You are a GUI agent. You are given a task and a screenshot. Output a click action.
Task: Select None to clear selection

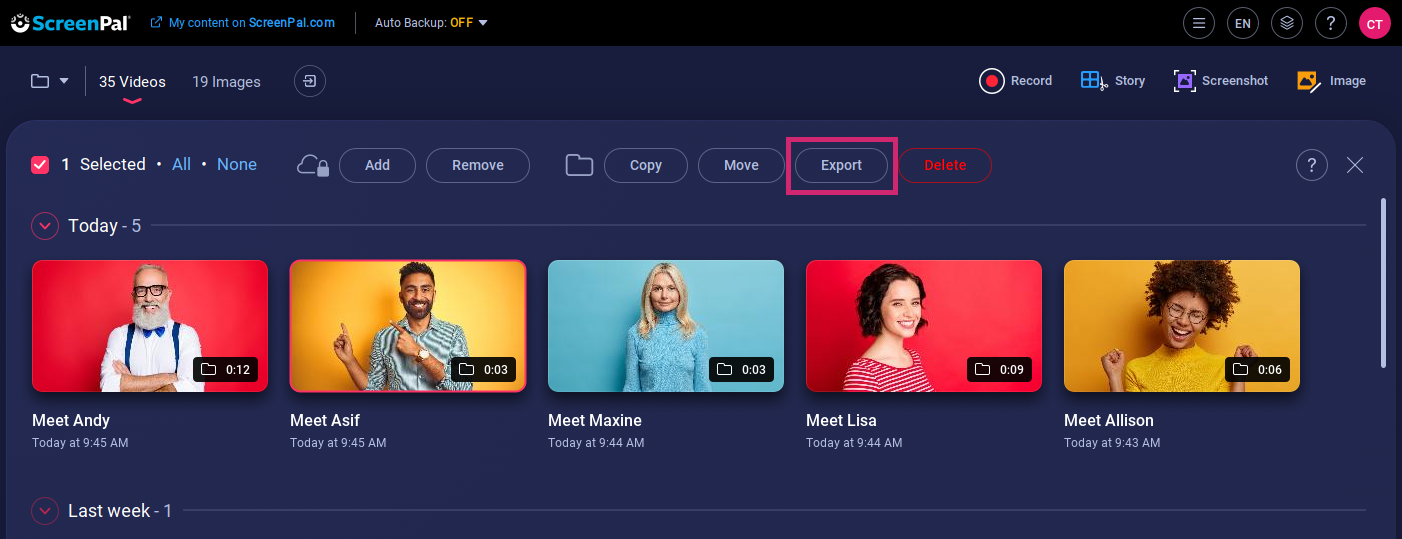click(237, 164)
